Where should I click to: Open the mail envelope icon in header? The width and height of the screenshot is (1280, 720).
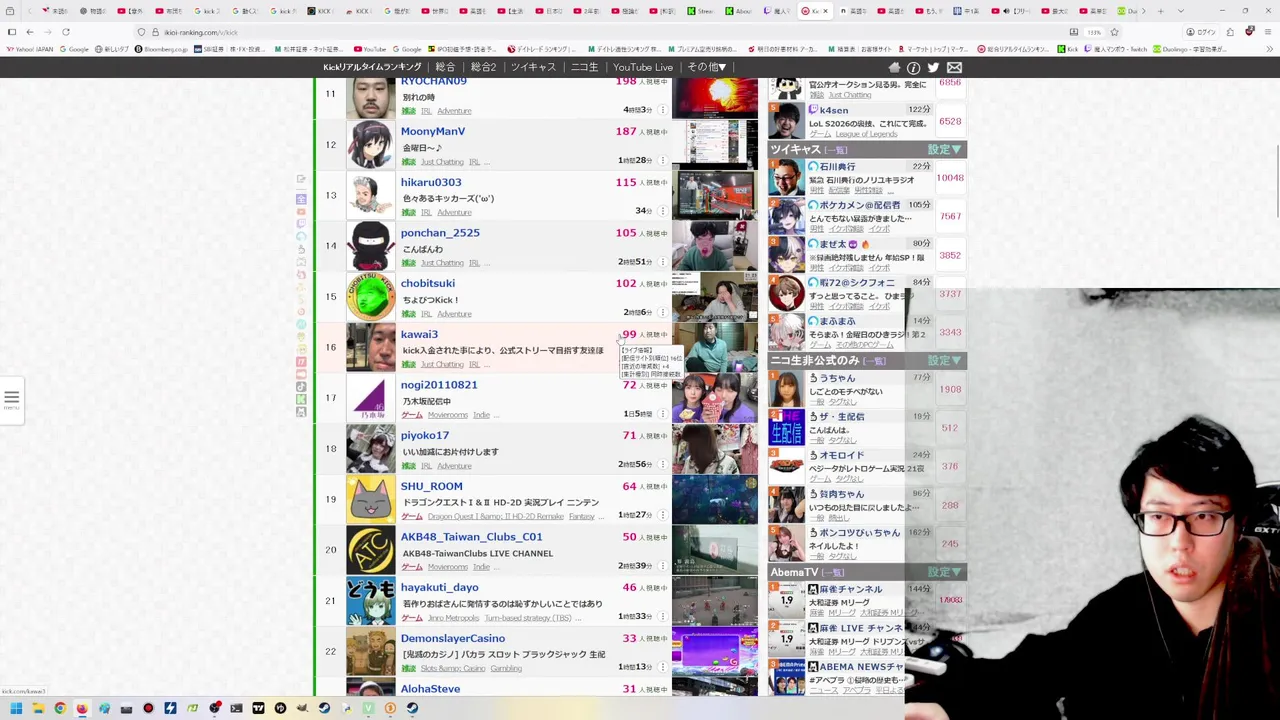pos(954,67)
